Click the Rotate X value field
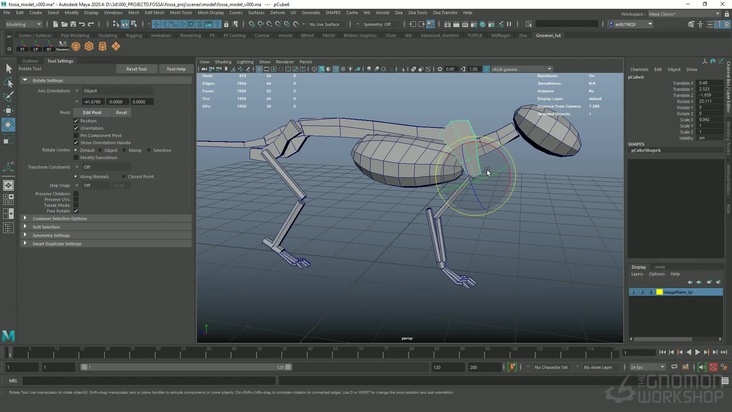The width and height of the screenshot is (732, 412). [707, 101]
